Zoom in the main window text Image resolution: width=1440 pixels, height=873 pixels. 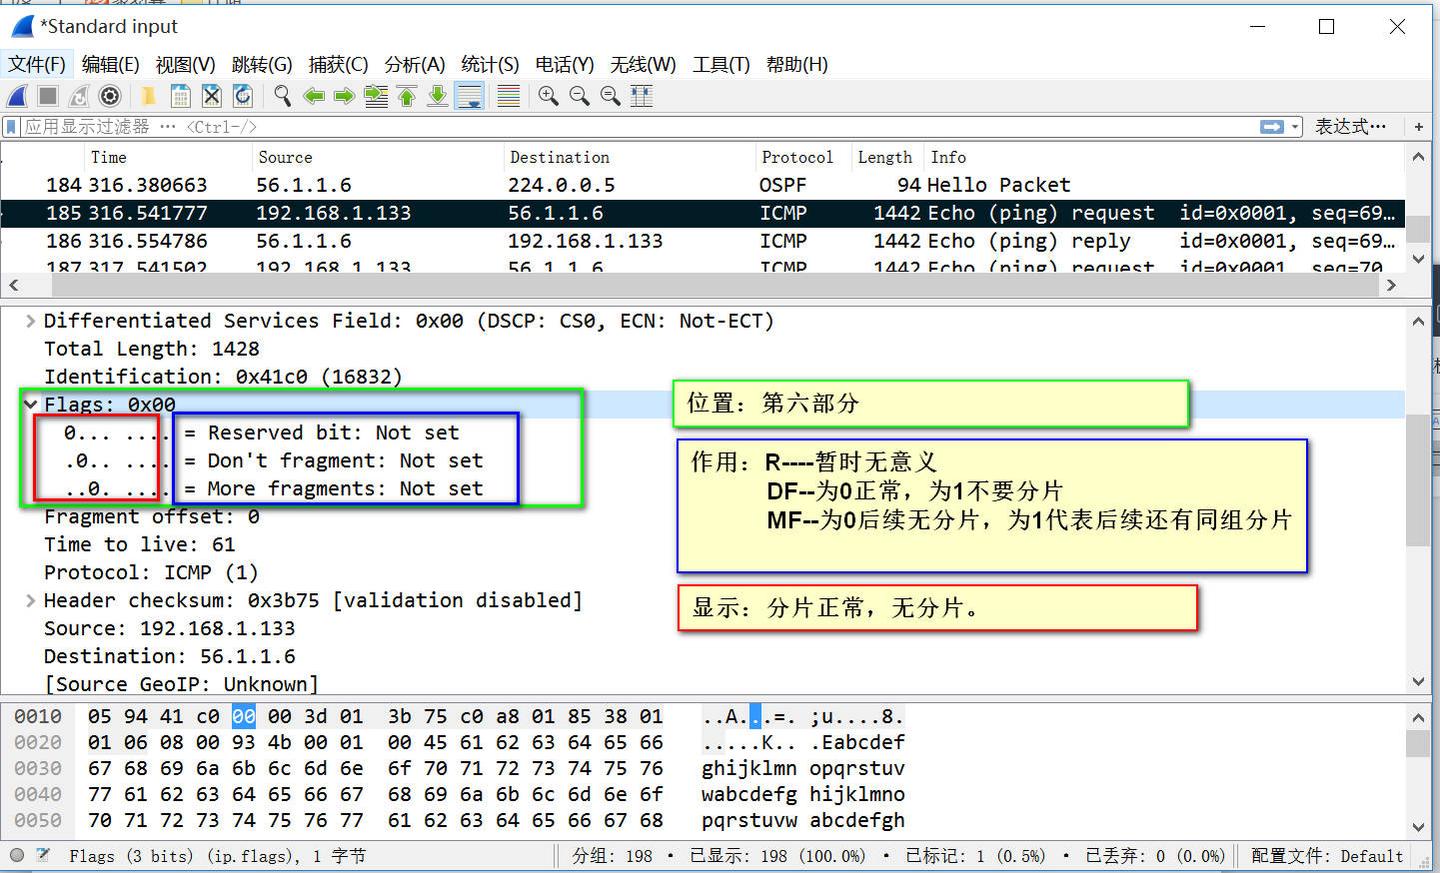point(548,96)
